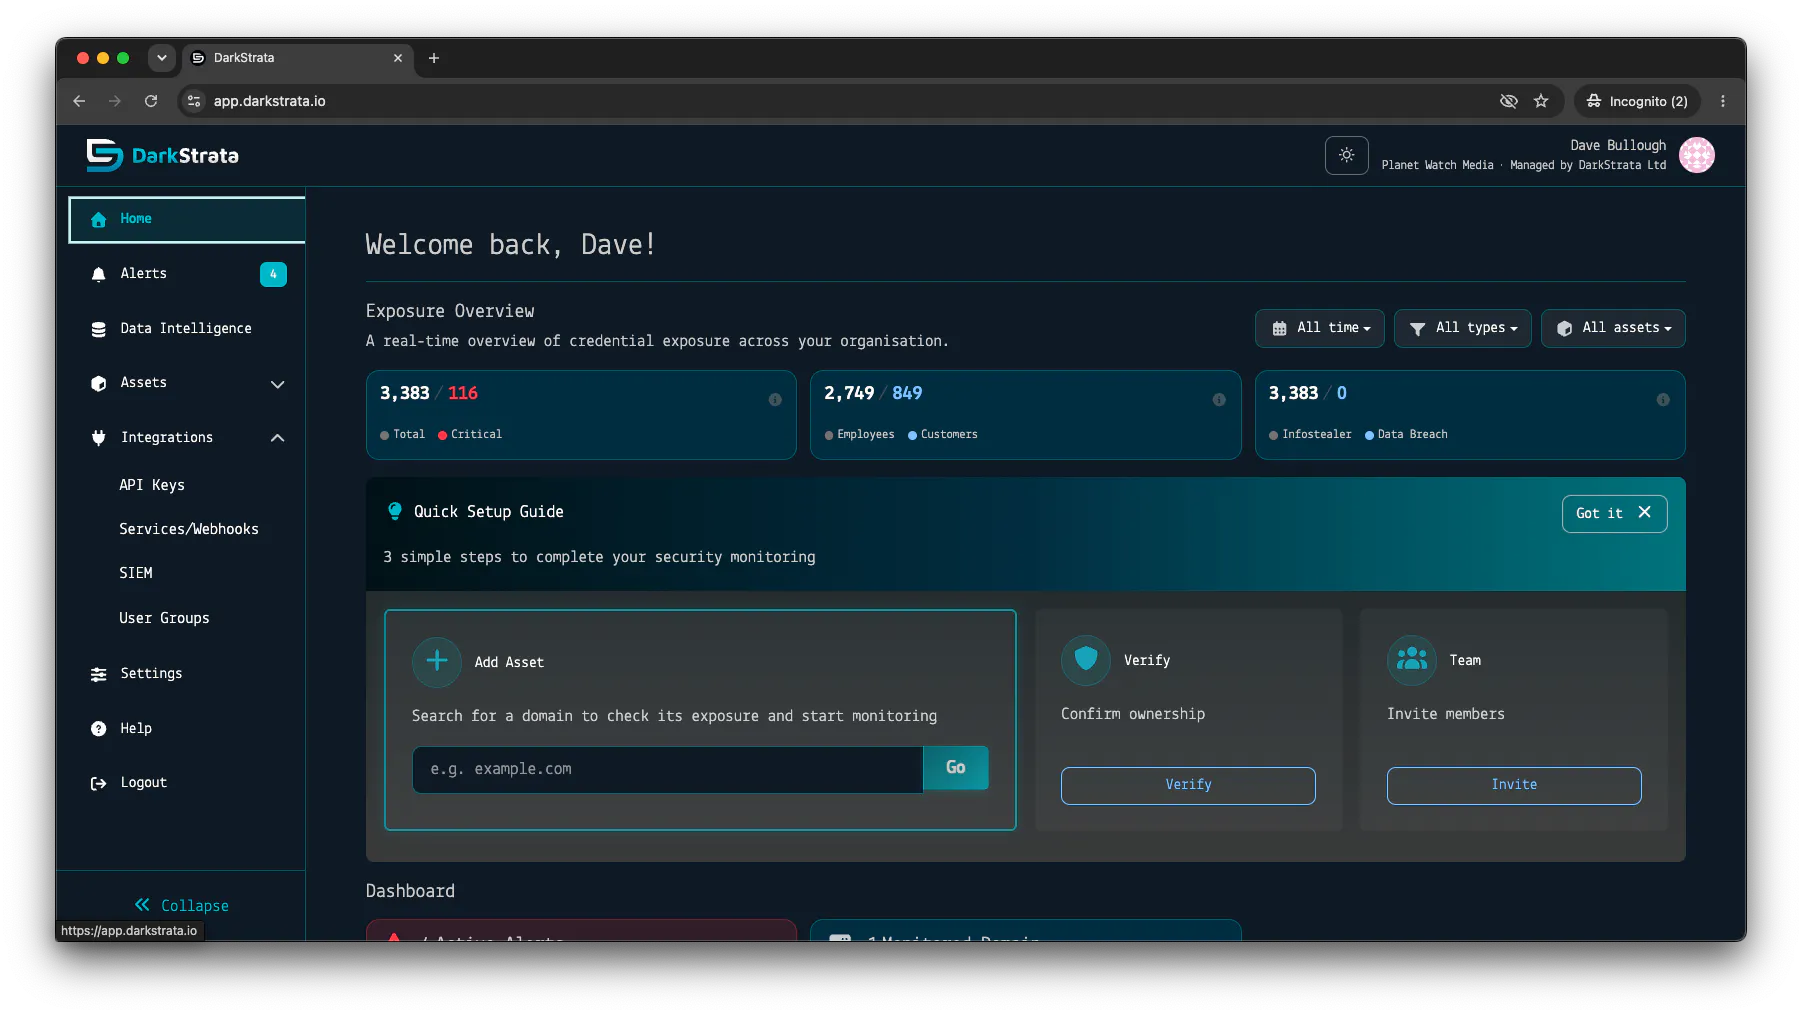This screenshot has width=1802, height=1015.
Task: Open SIEM under Integrations
Action: pyautogui.click(x=136, y=573)
